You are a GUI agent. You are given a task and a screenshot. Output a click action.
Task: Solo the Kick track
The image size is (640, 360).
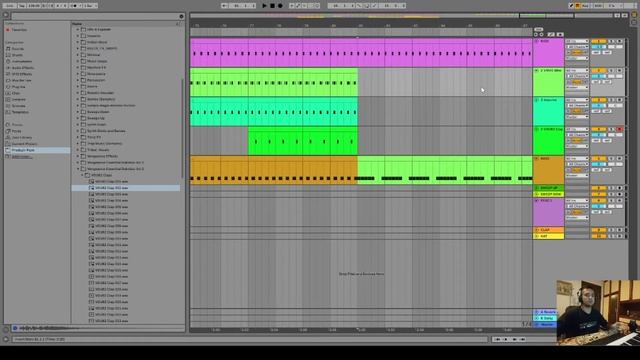tap(611, 41)
